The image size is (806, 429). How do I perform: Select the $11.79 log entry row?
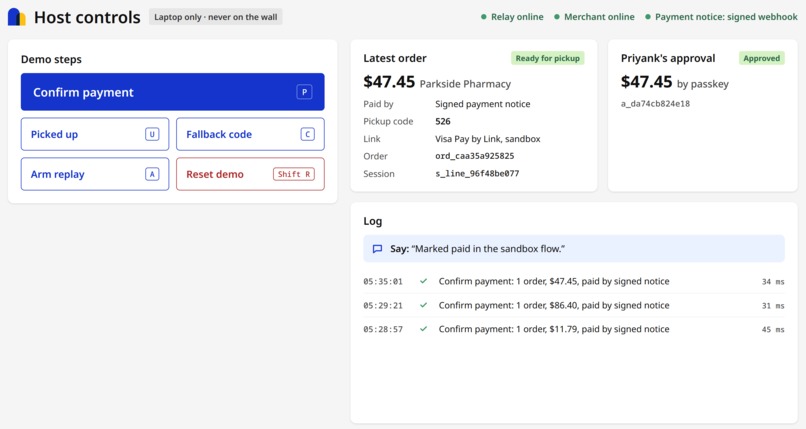coord(574,329)
